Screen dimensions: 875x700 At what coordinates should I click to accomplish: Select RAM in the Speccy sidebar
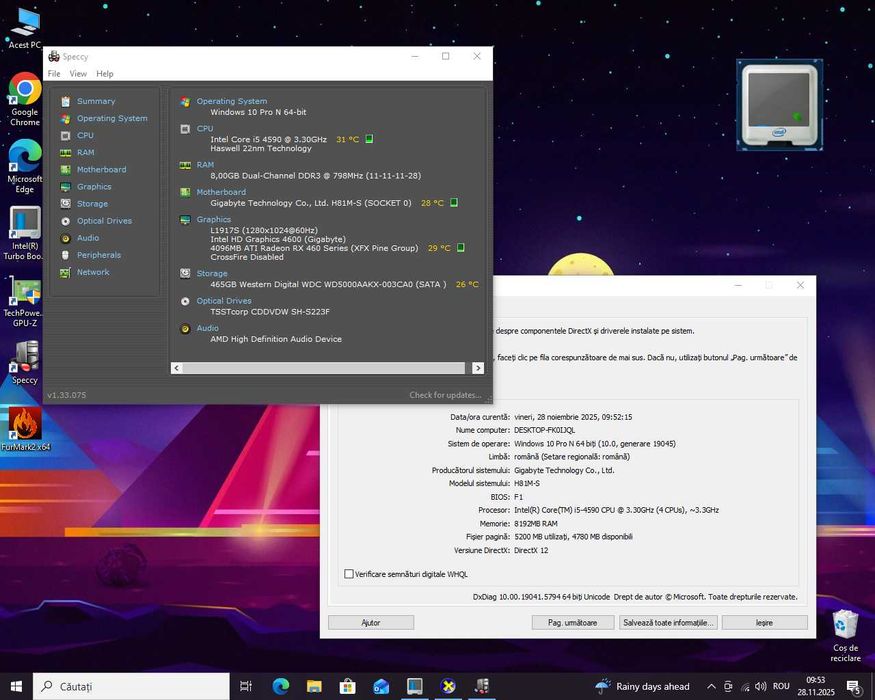[x=85, y=152]
